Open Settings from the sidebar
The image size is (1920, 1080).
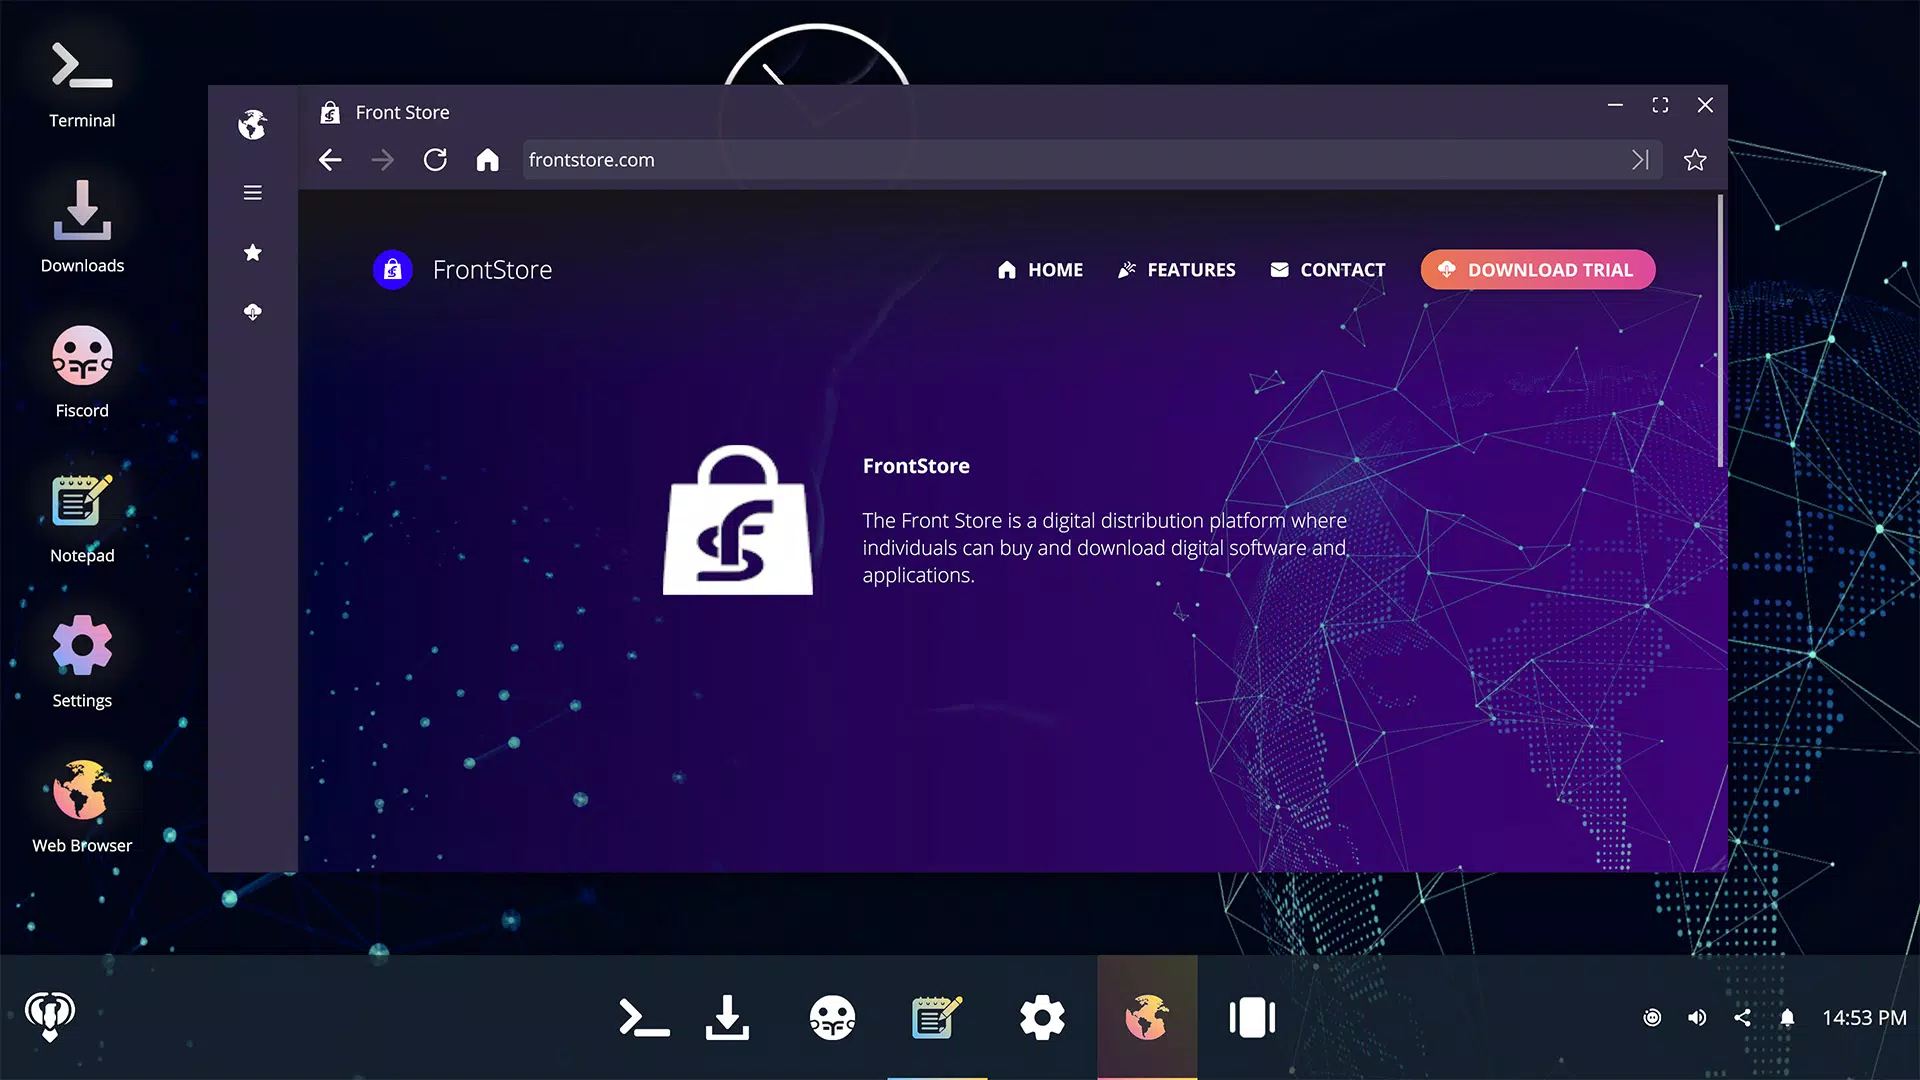(82, 658)
